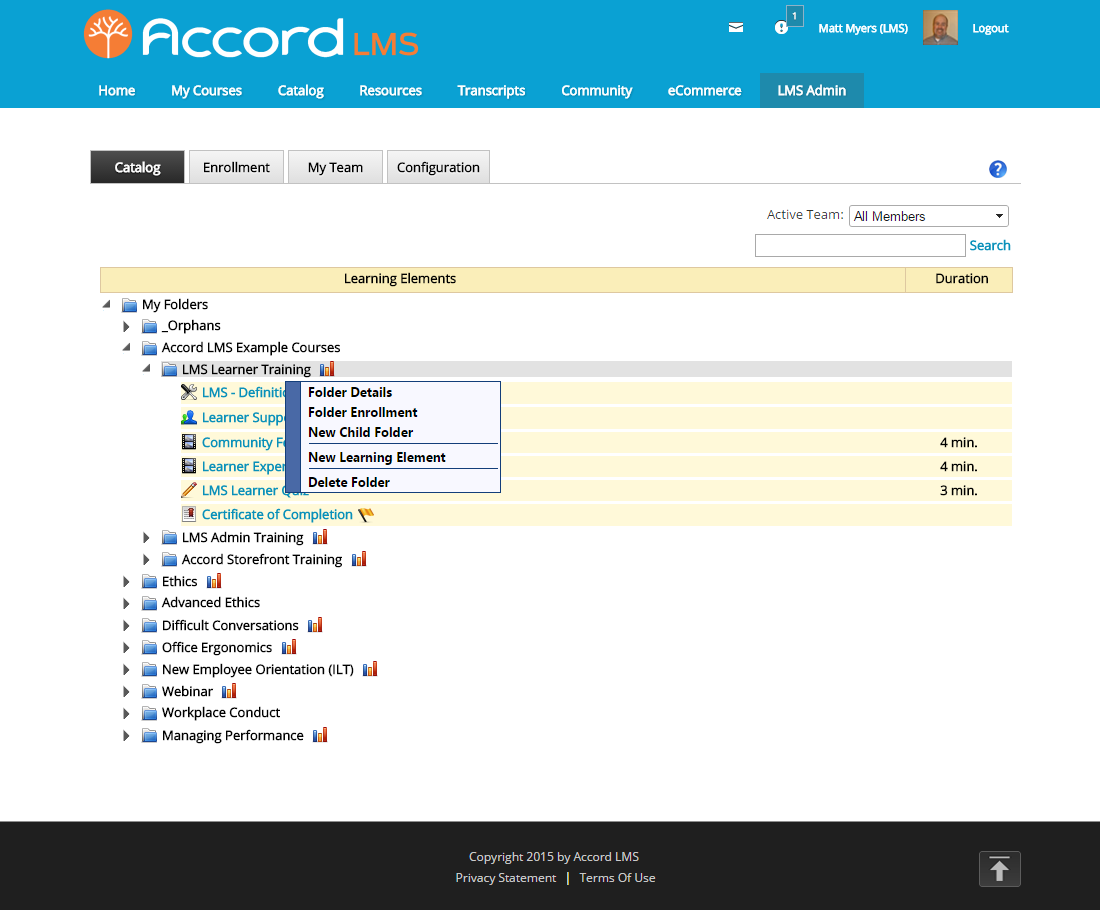Click chart icon next to Difficult Conversations
Screen dimensions: 1100x910
tap(315, 624)
